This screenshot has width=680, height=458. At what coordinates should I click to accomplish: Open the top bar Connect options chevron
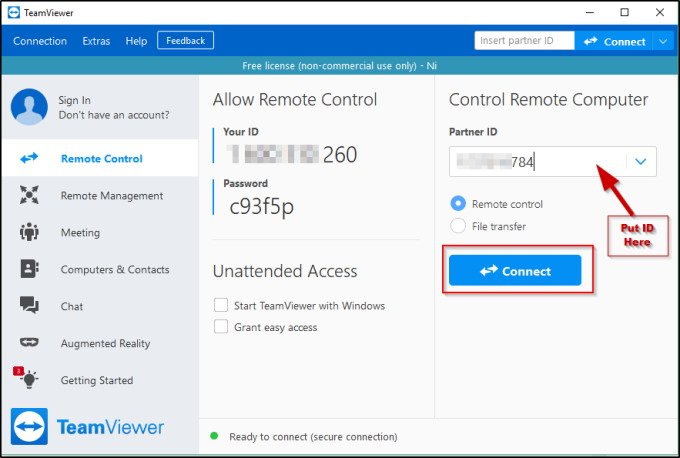663,42
